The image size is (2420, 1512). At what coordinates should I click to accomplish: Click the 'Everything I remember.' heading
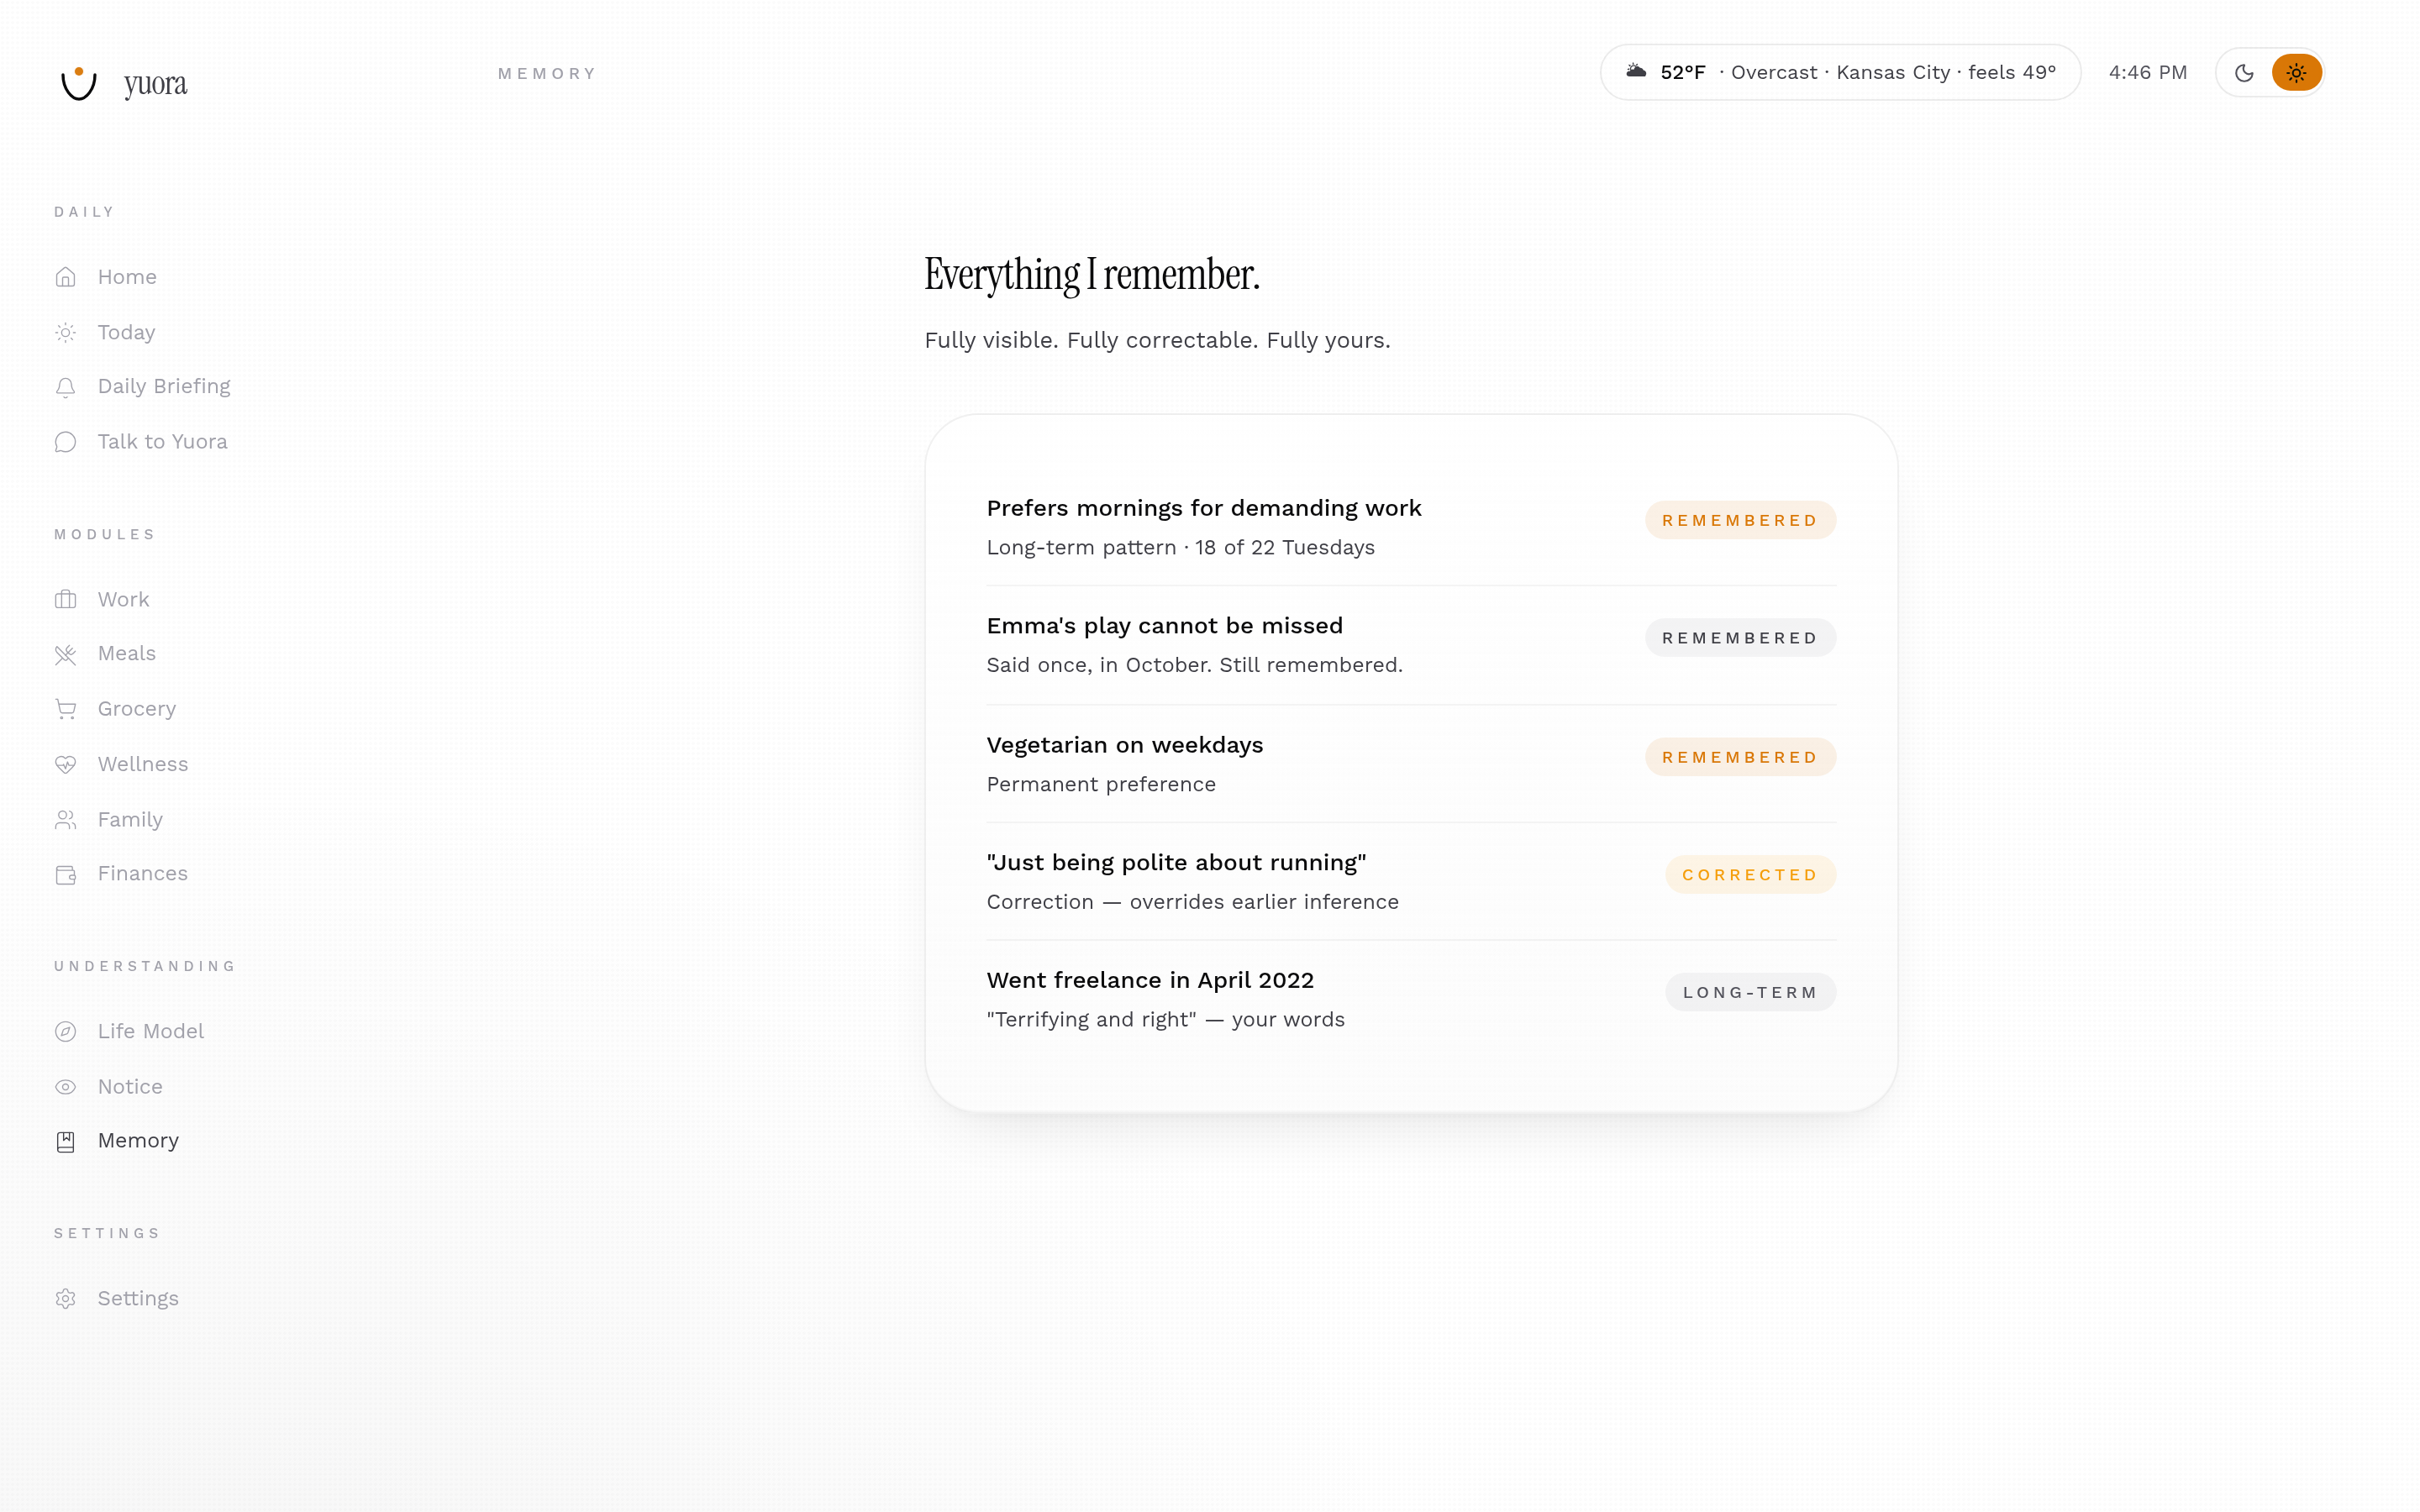tap(1092, 275)
